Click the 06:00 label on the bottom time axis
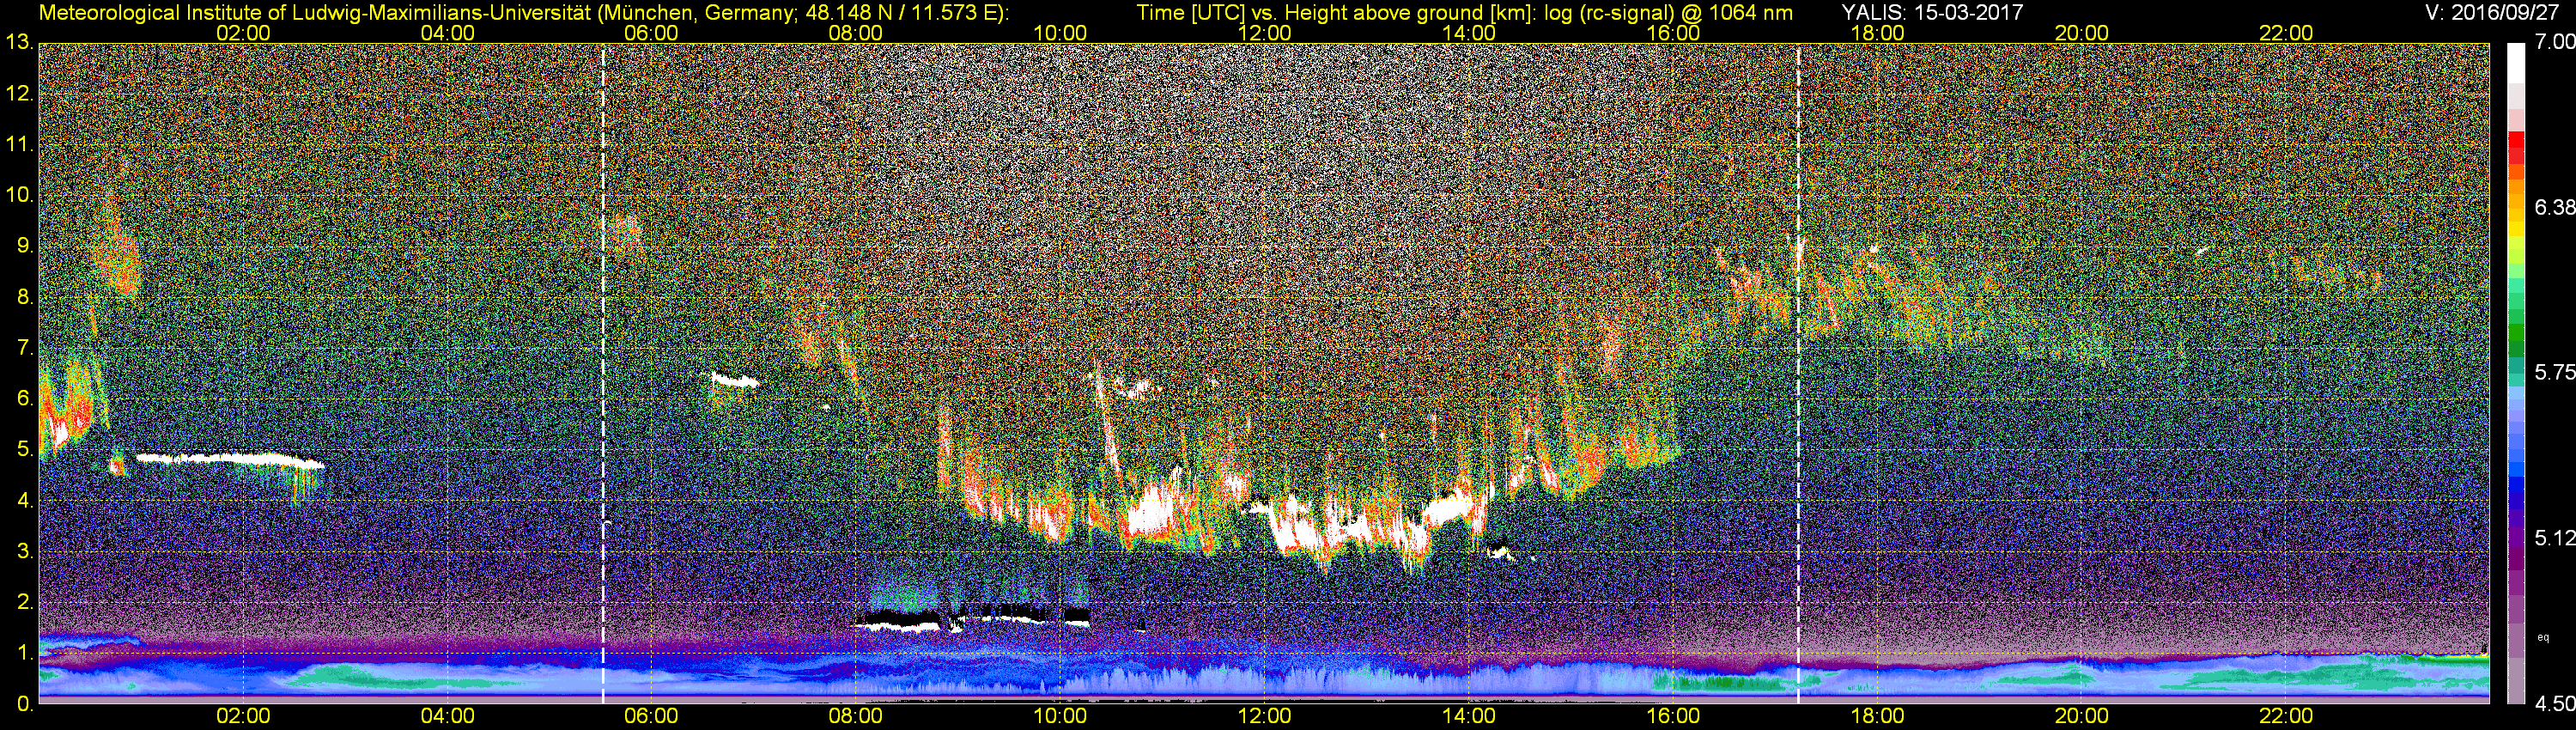Screen dimensions: 2576x730 [651, 717]
